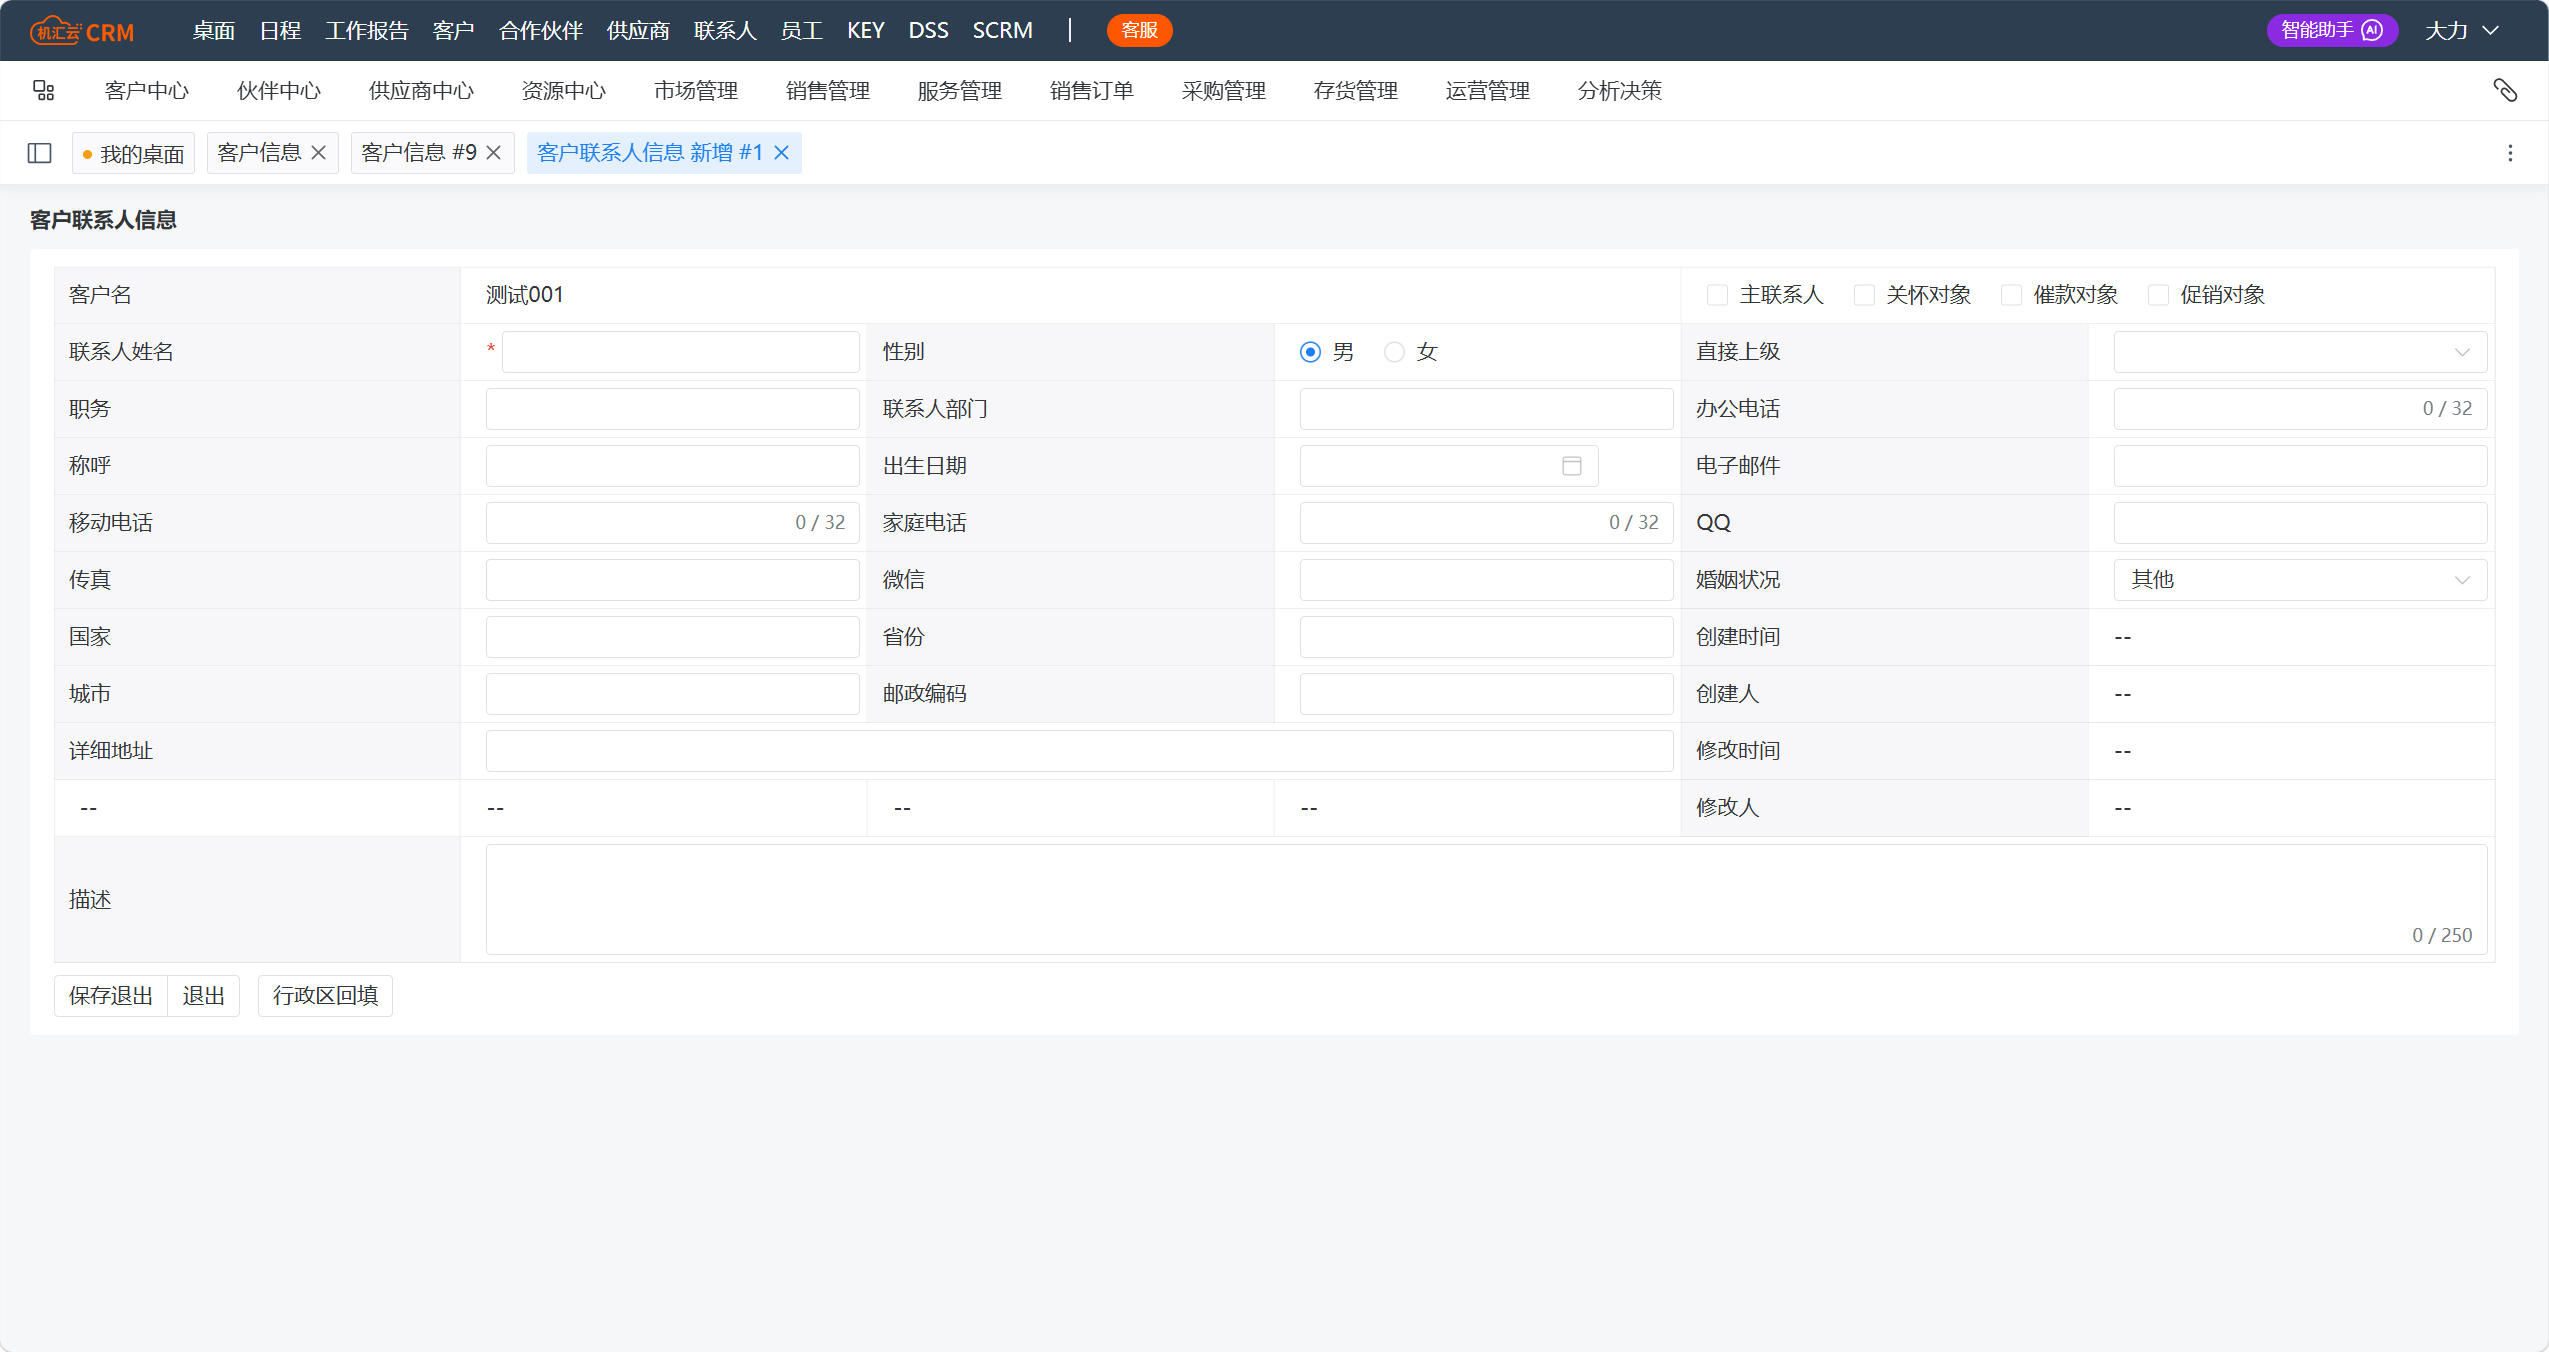The image size is (2549, 1352).
Task: Close the 客户信息 tab
Action: 319,153
